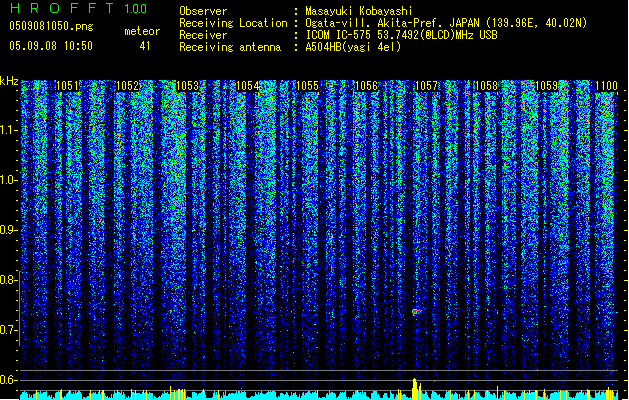This screenshot has width=629, height=400.
Task: Select observer name Masayuki Kobayashi
Action: (x=359, y=11)
